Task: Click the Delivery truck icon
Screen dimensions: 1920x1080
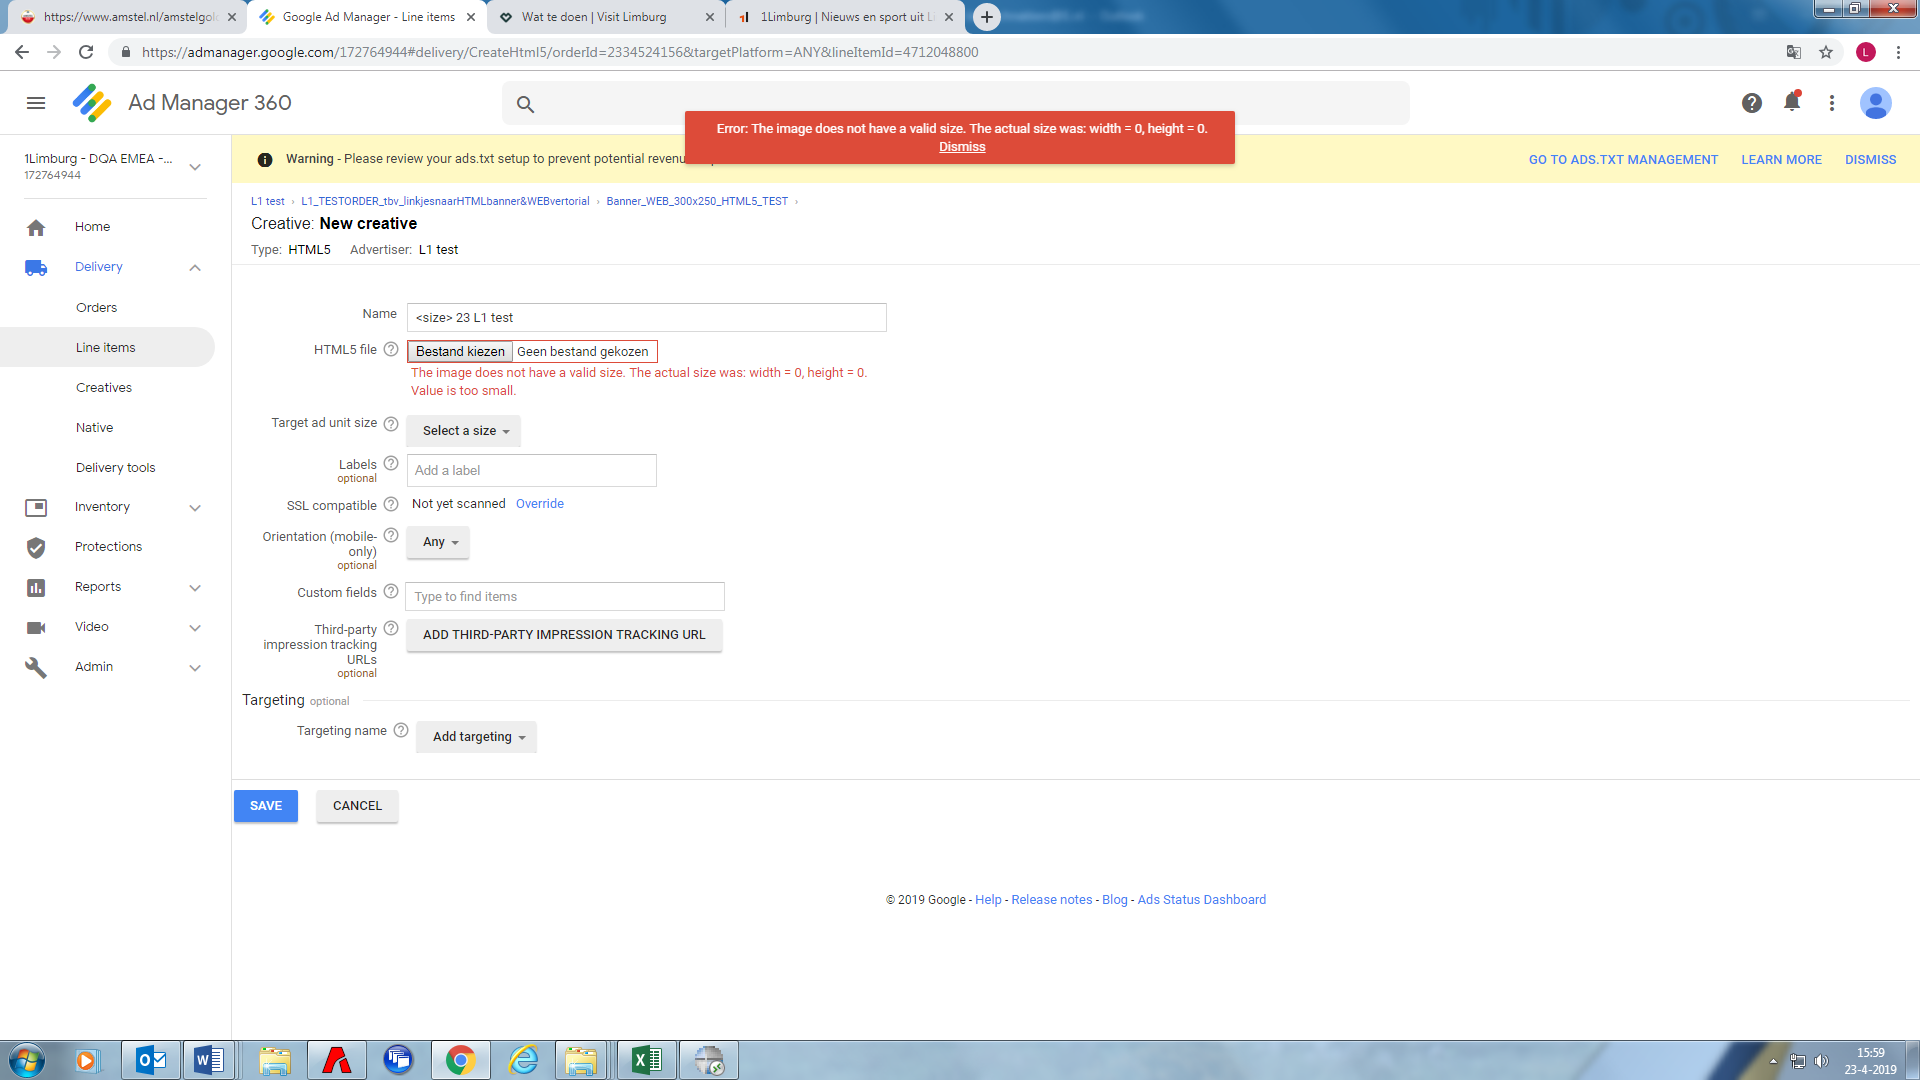Action: pos(36,267)
